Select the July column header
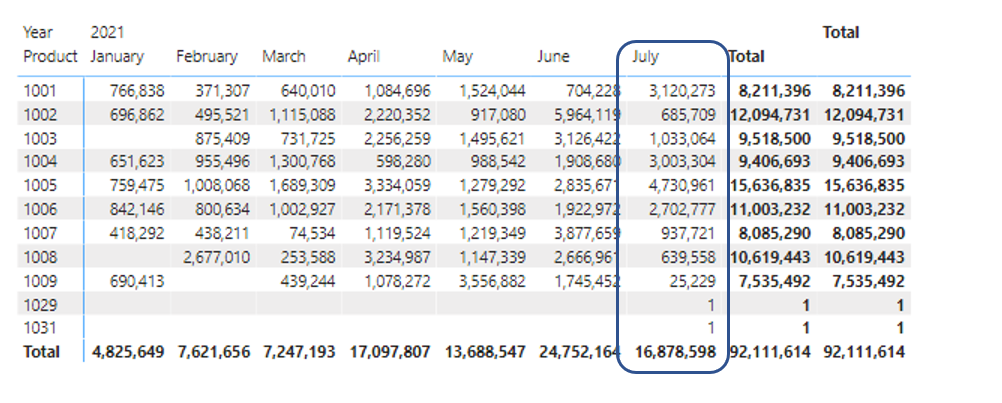 tap(645, 56)
